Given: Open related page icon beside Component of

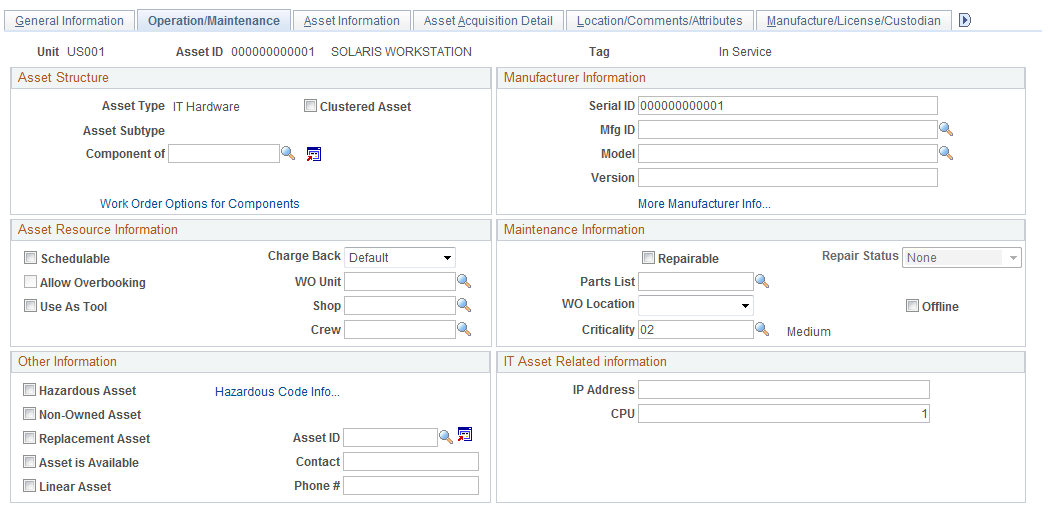Looking at the screenshot, I should 314,154.
